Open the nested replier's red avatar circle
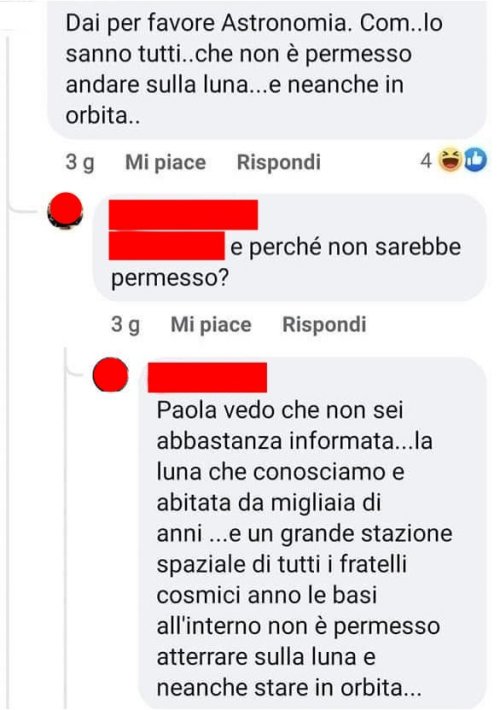 coord(111,374)
